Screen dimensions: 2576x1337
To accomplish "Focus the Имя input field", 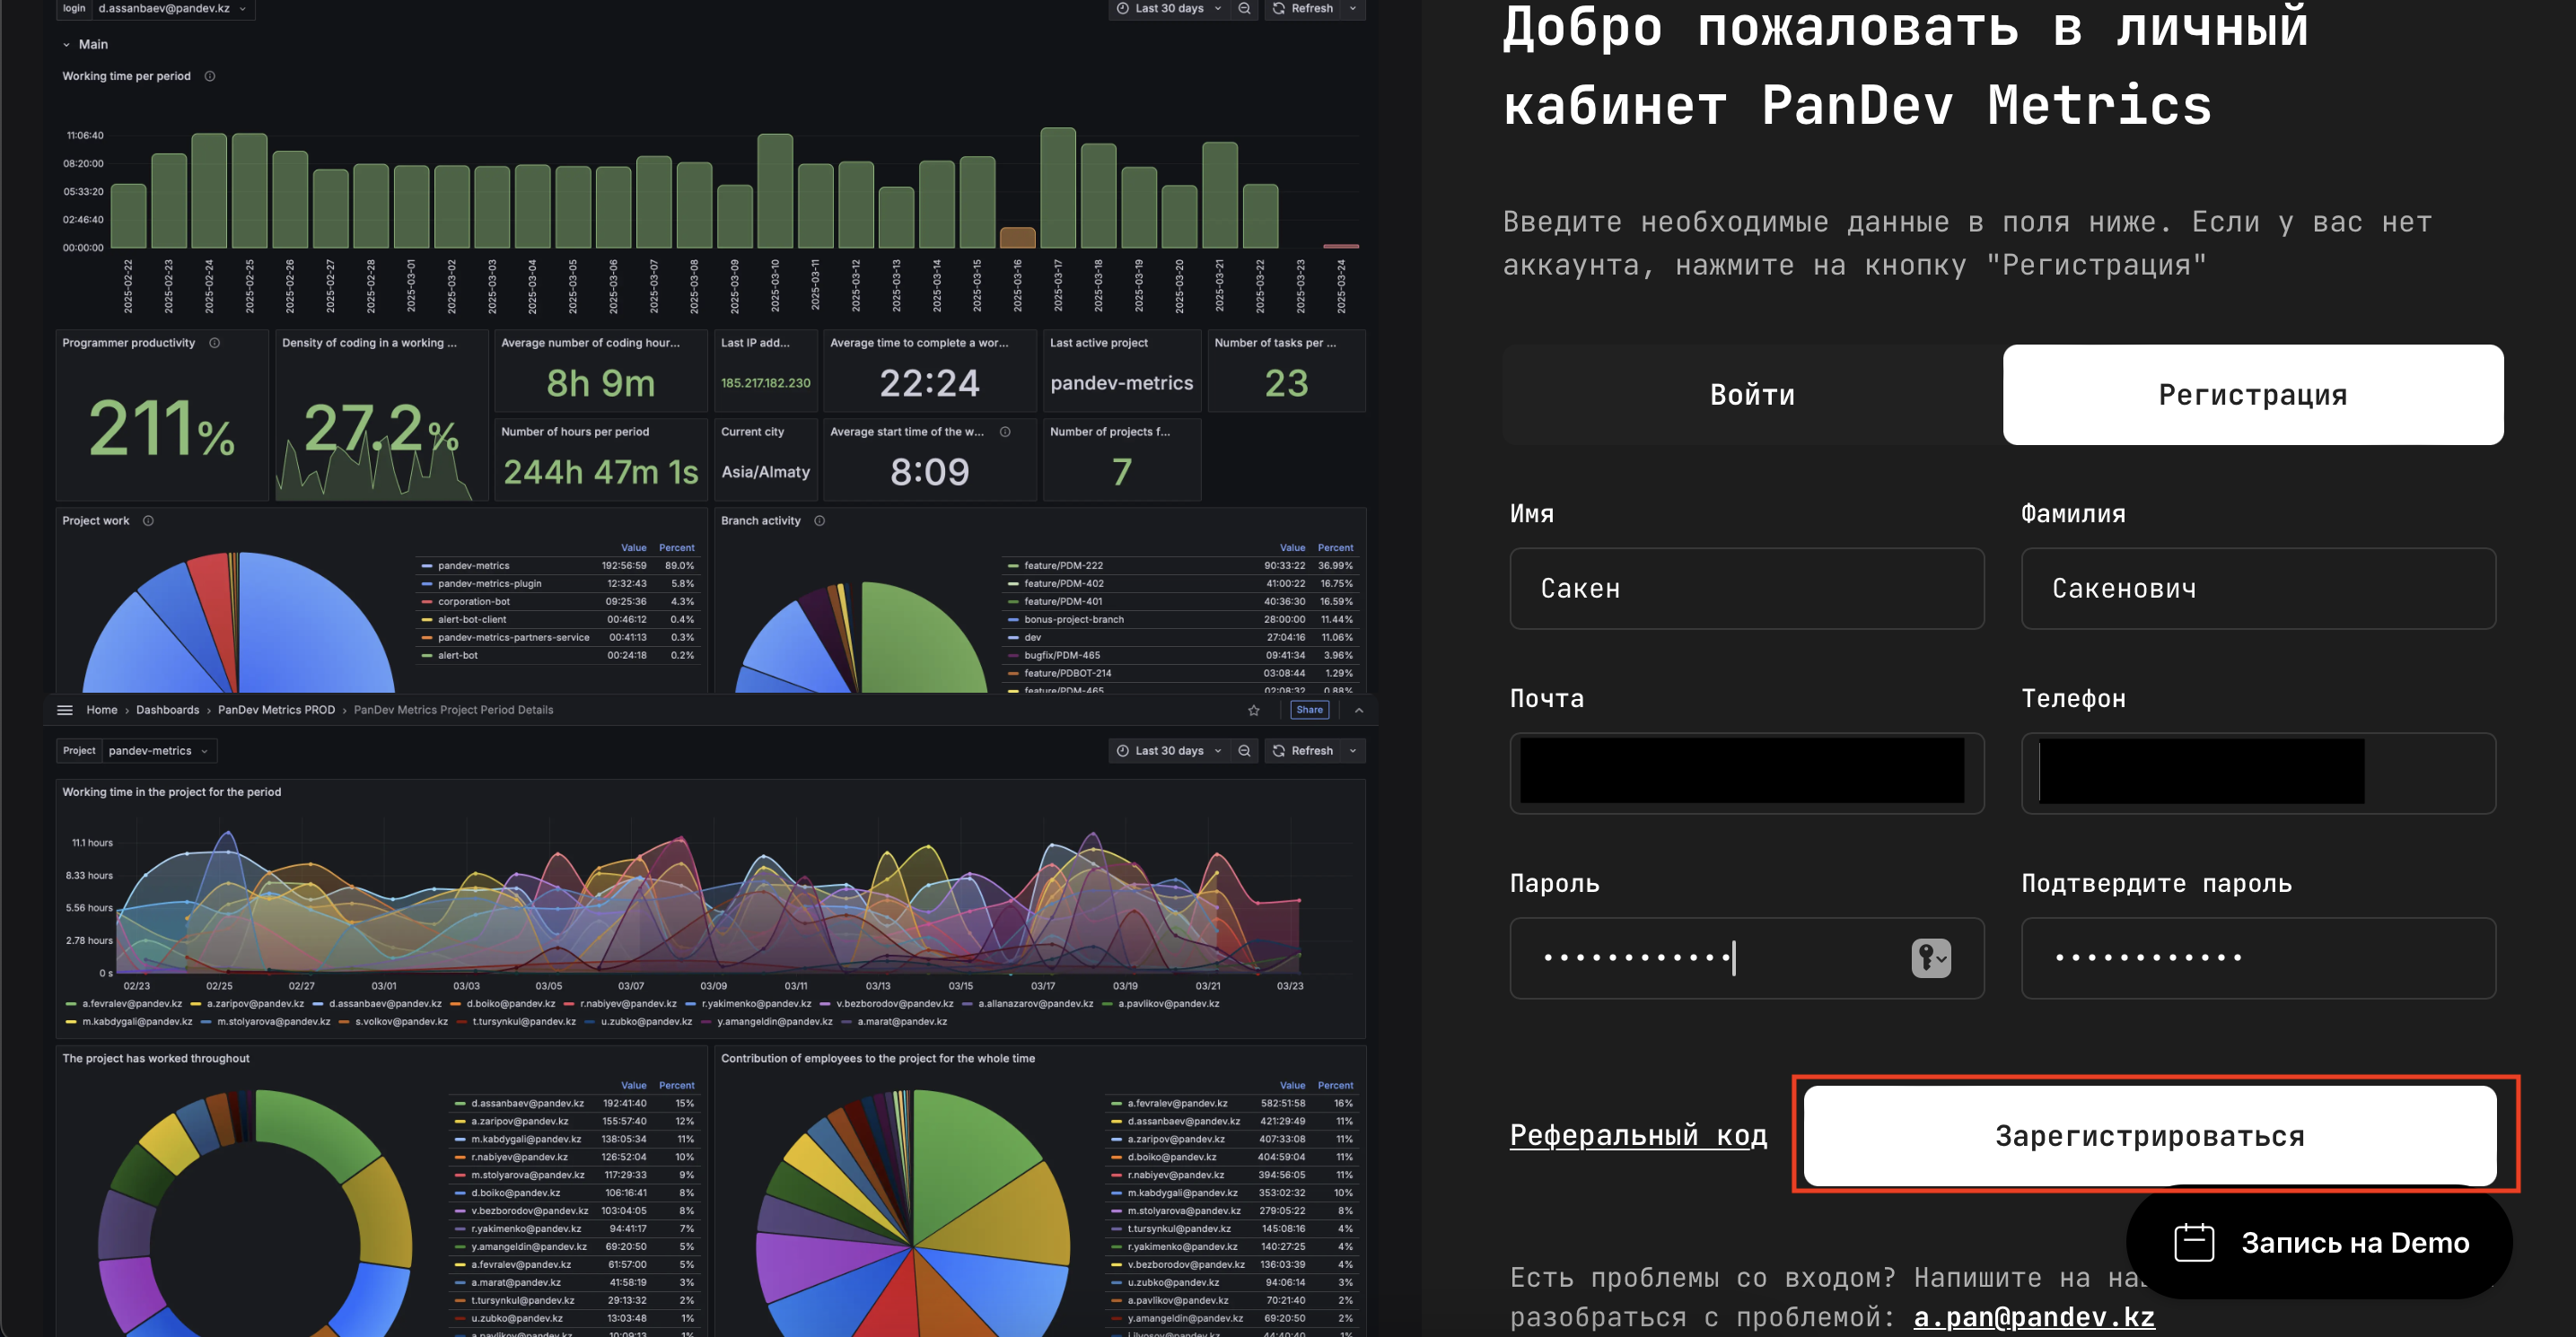I will click(1746, 589).
